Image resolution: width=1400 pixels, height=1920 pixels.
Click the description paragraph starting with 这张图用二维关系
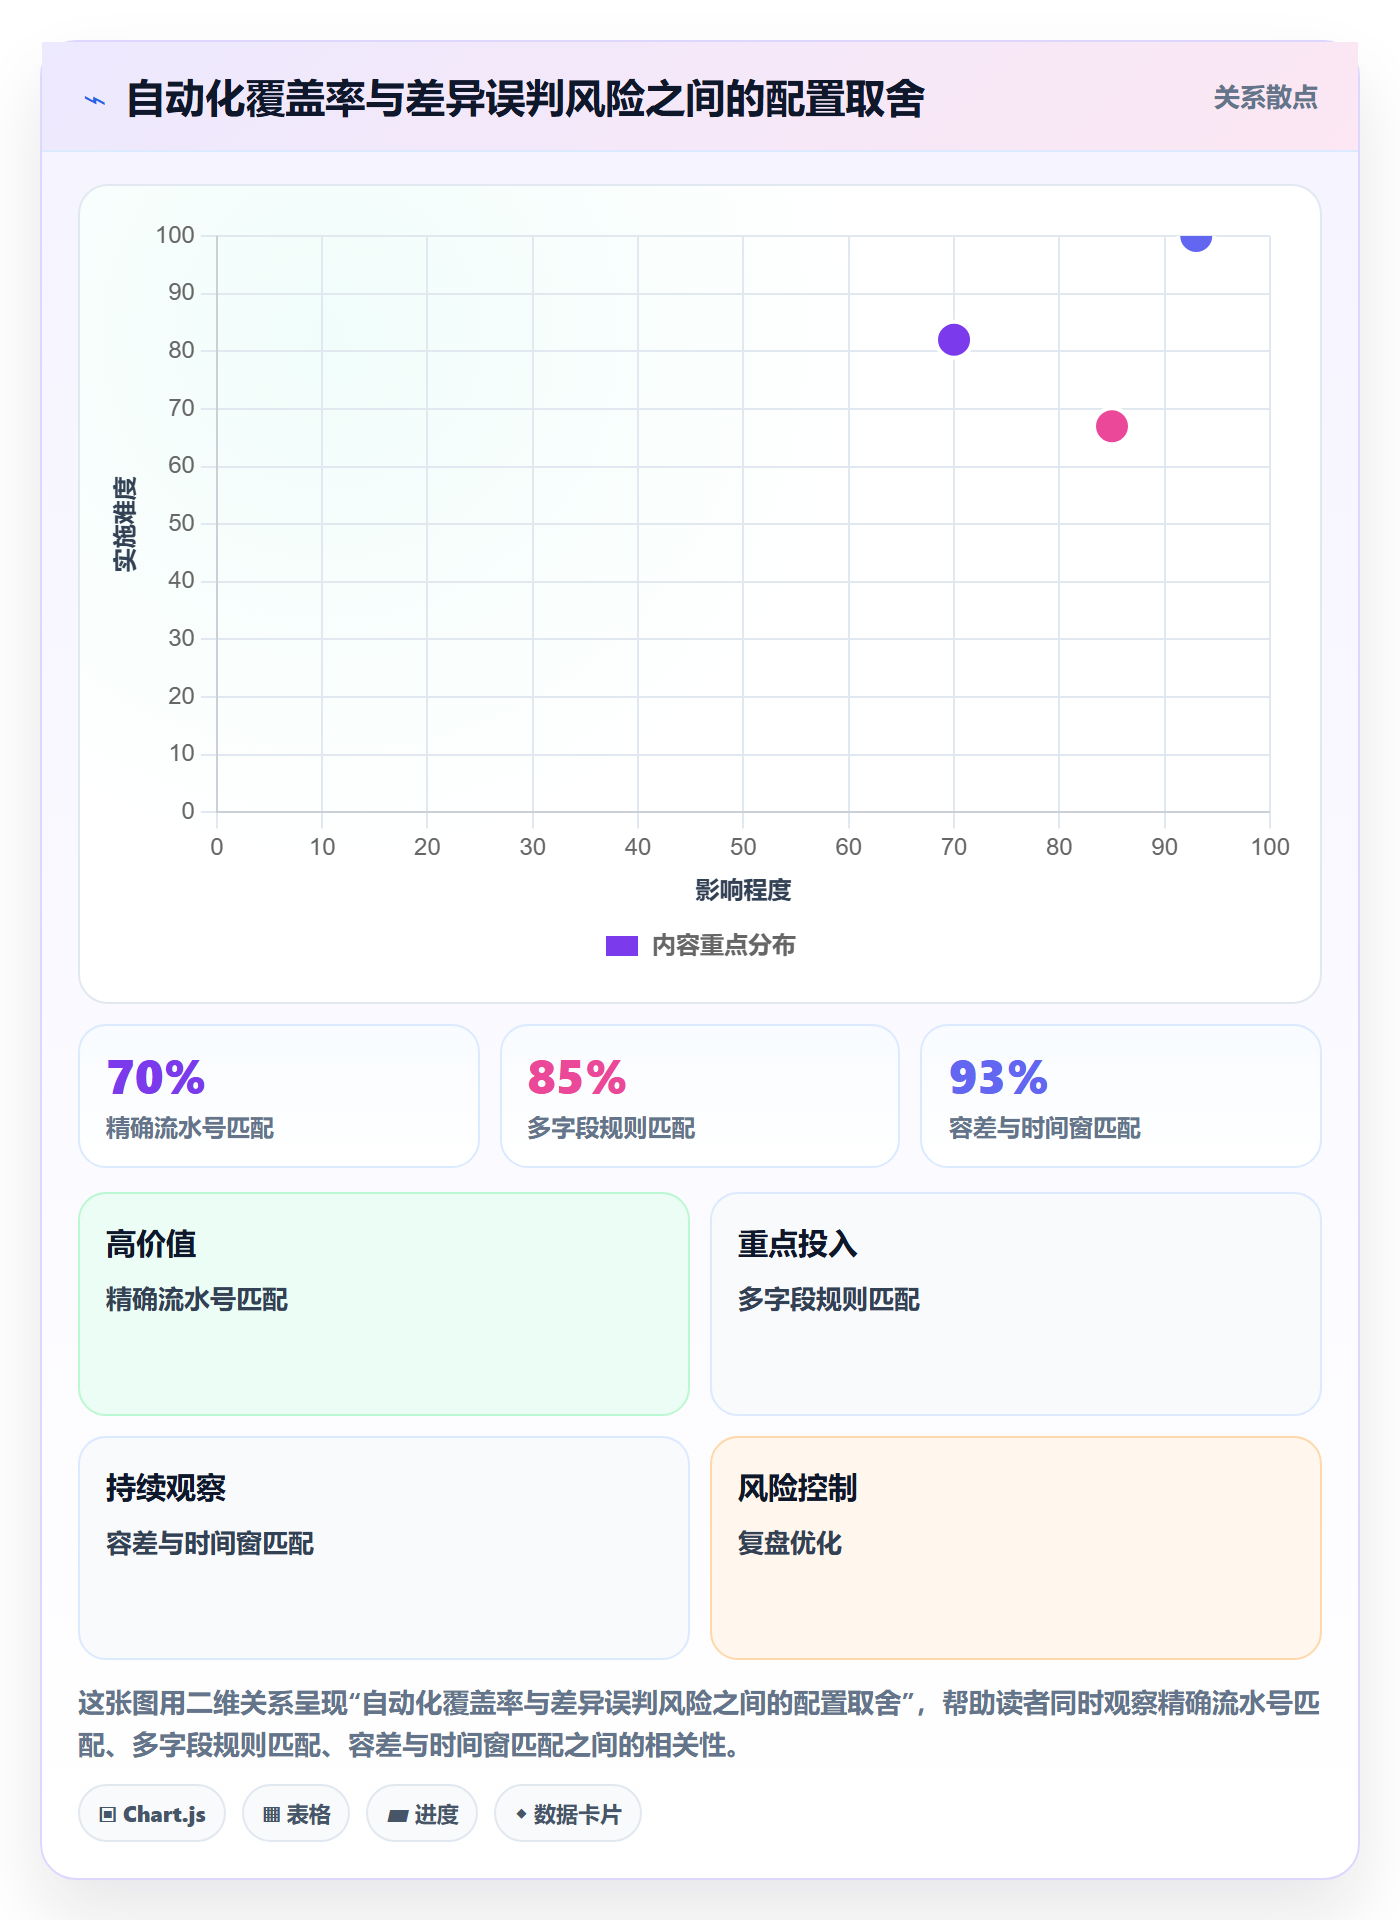pos(700,1724)
